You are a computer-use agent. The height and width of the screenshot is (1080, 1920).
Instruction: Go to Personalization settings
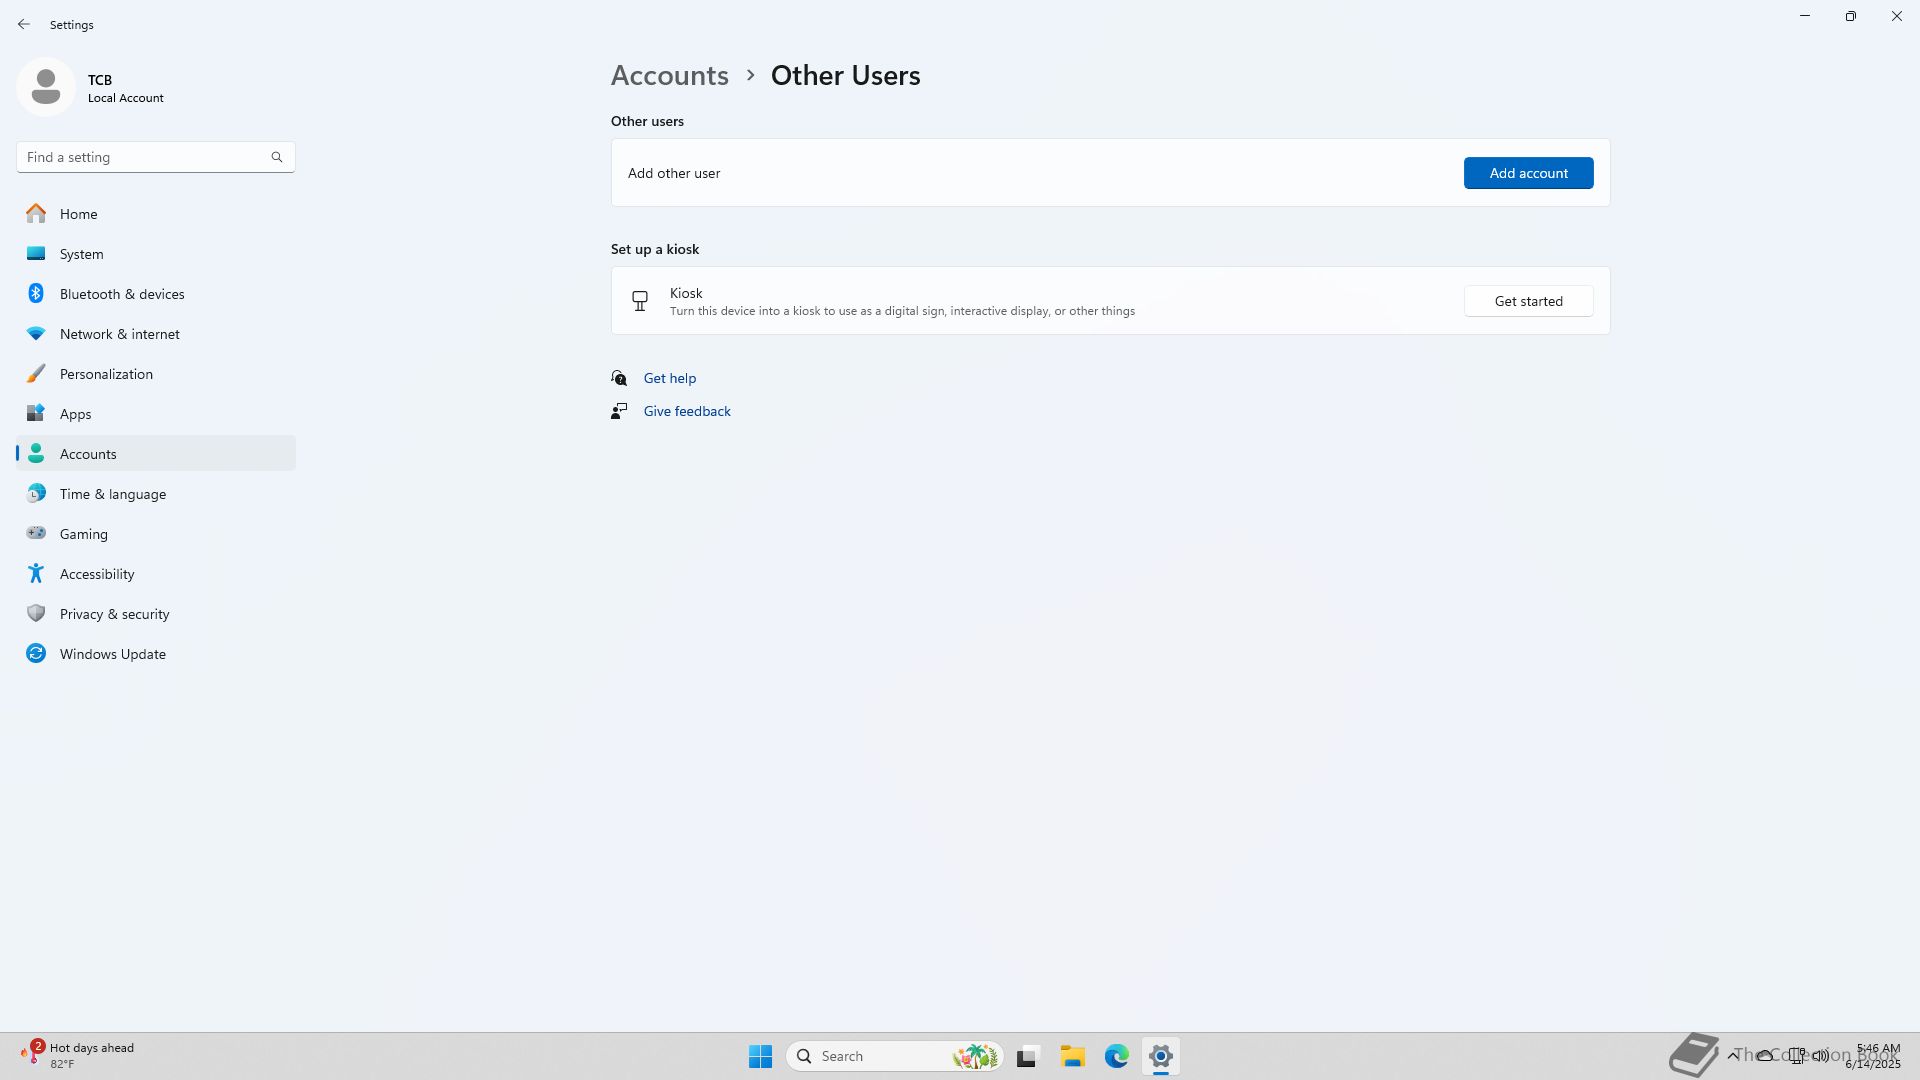[x=106, y=374]
